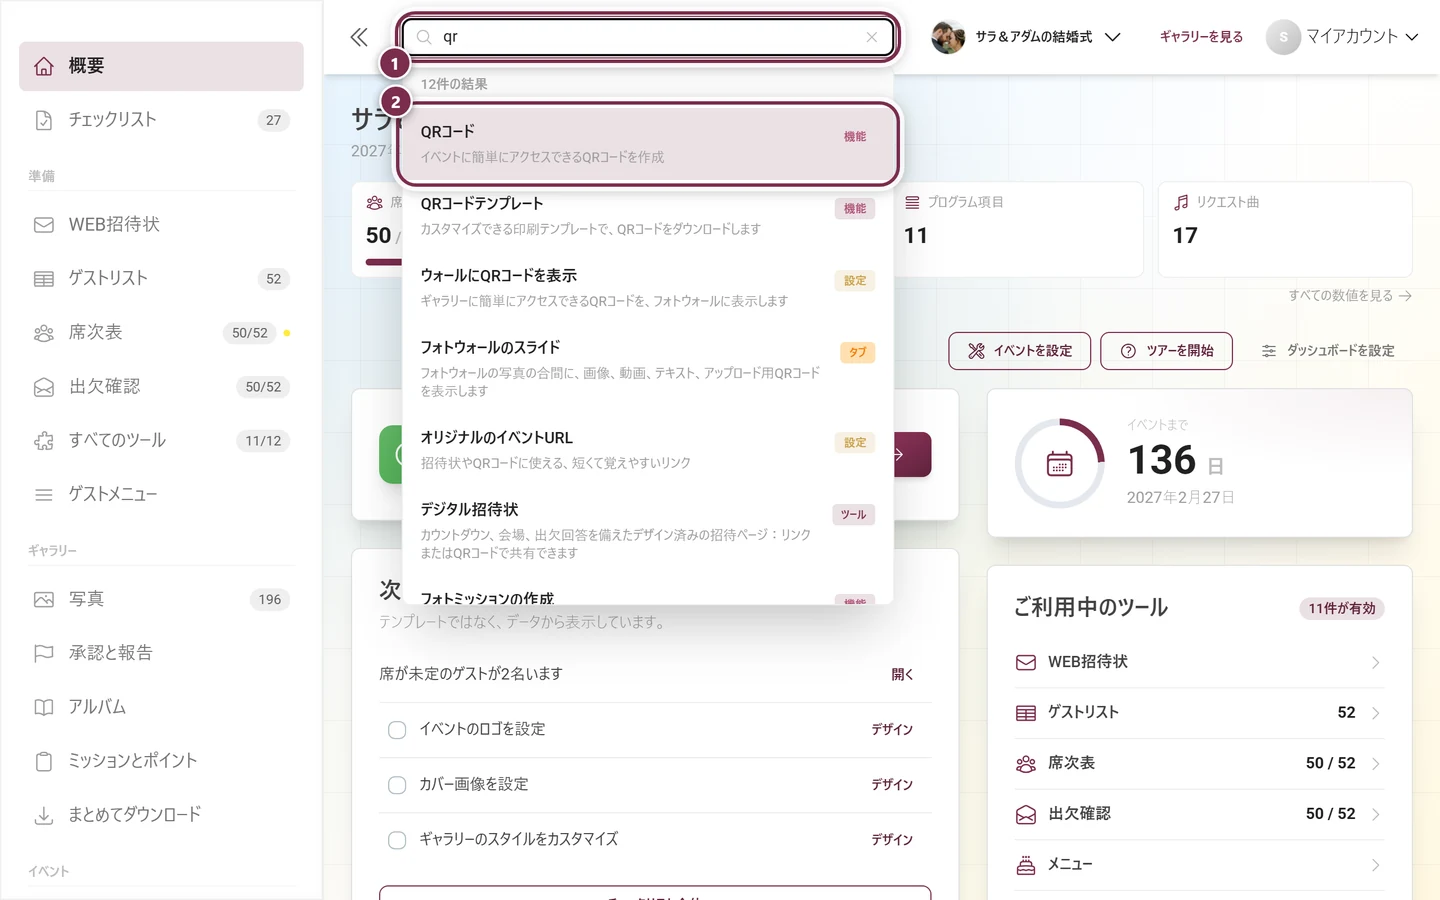Expand the ゲストリスト tool row chevron
Screen dimensions: 1440x900
(1376, 713)
